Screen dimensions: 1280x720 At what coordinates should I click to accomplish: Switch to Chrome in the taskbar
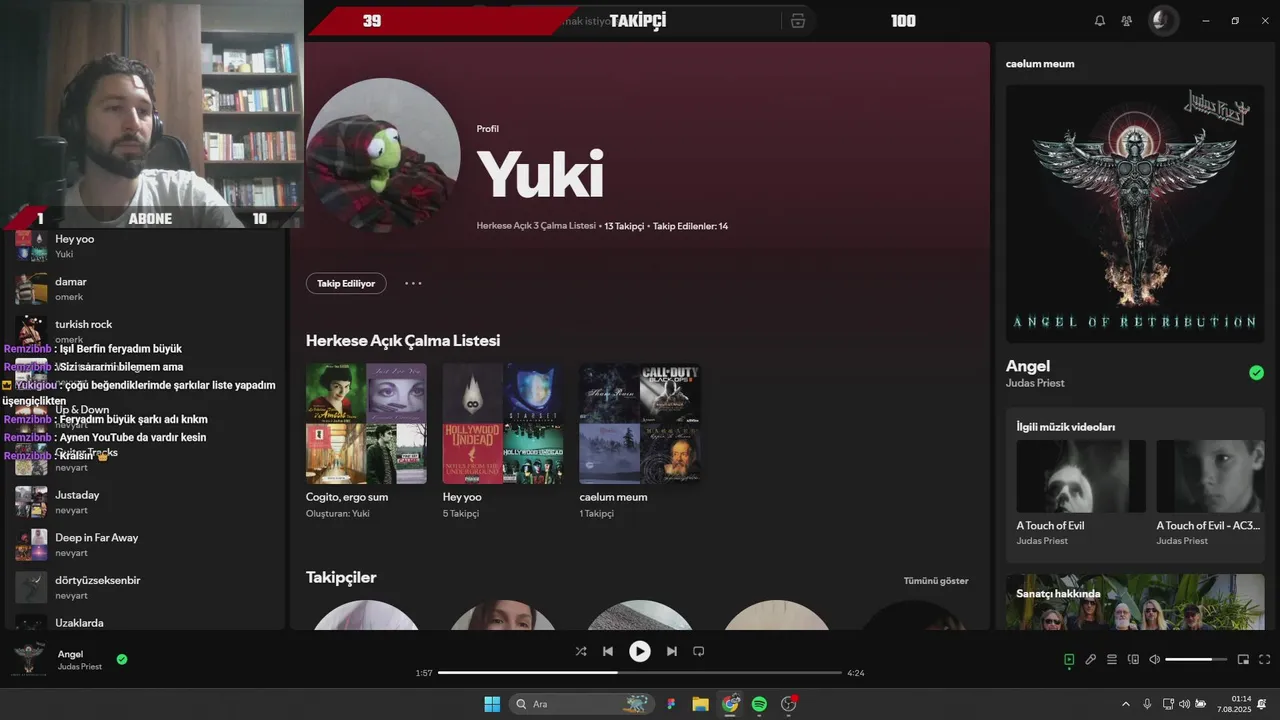(730, 704)
